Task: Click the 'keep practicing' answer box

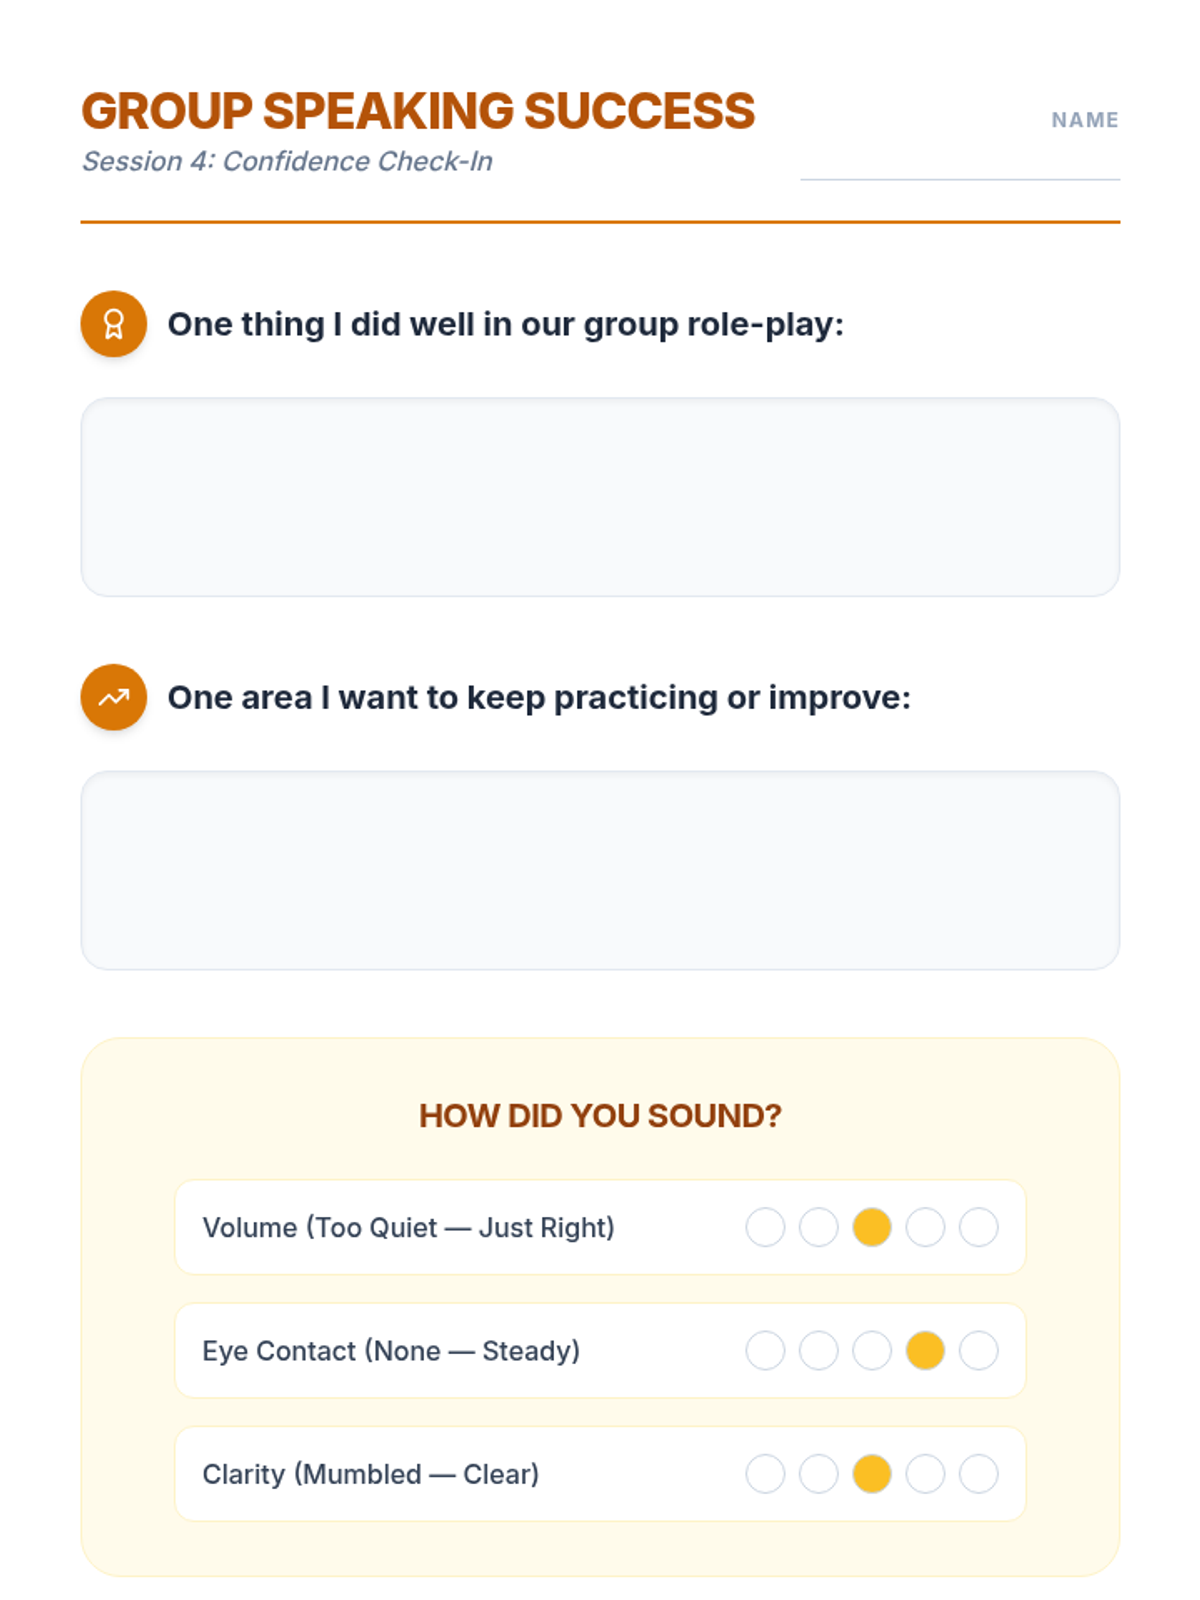Action: [600, 870]
